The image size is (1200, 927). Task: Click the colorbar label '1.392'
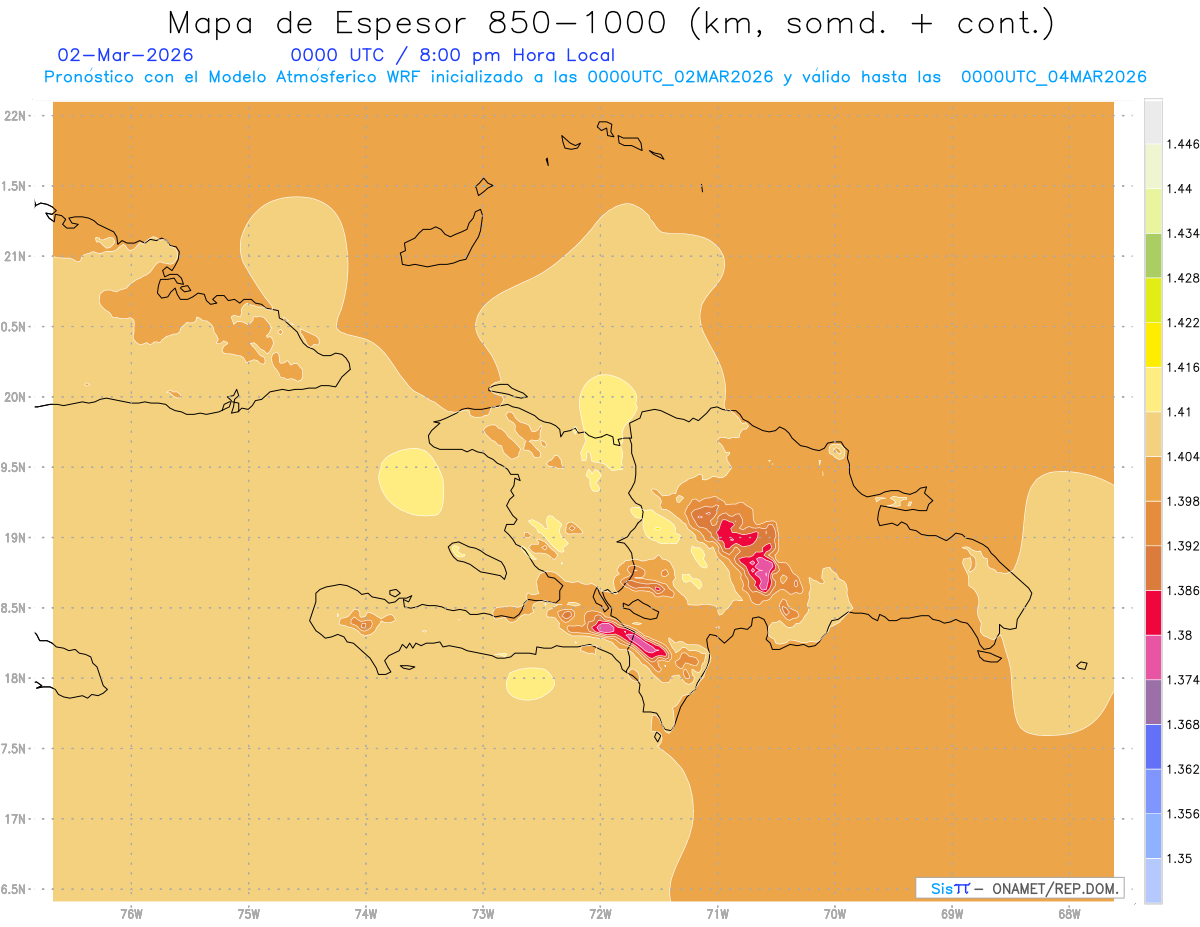(x=1183, y=546)
